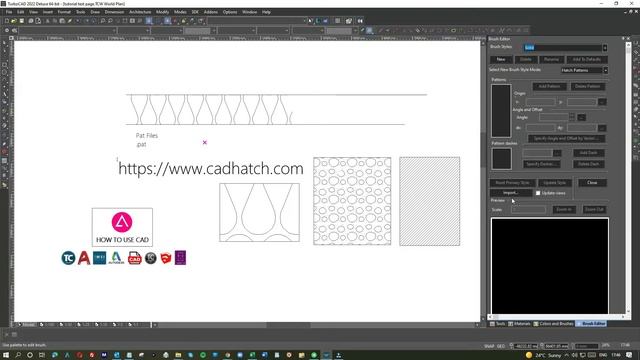Toggle SNAP in the status bar
Viewport: 640px width, 360px height.
pyautogui.click(x=489, y=346)
